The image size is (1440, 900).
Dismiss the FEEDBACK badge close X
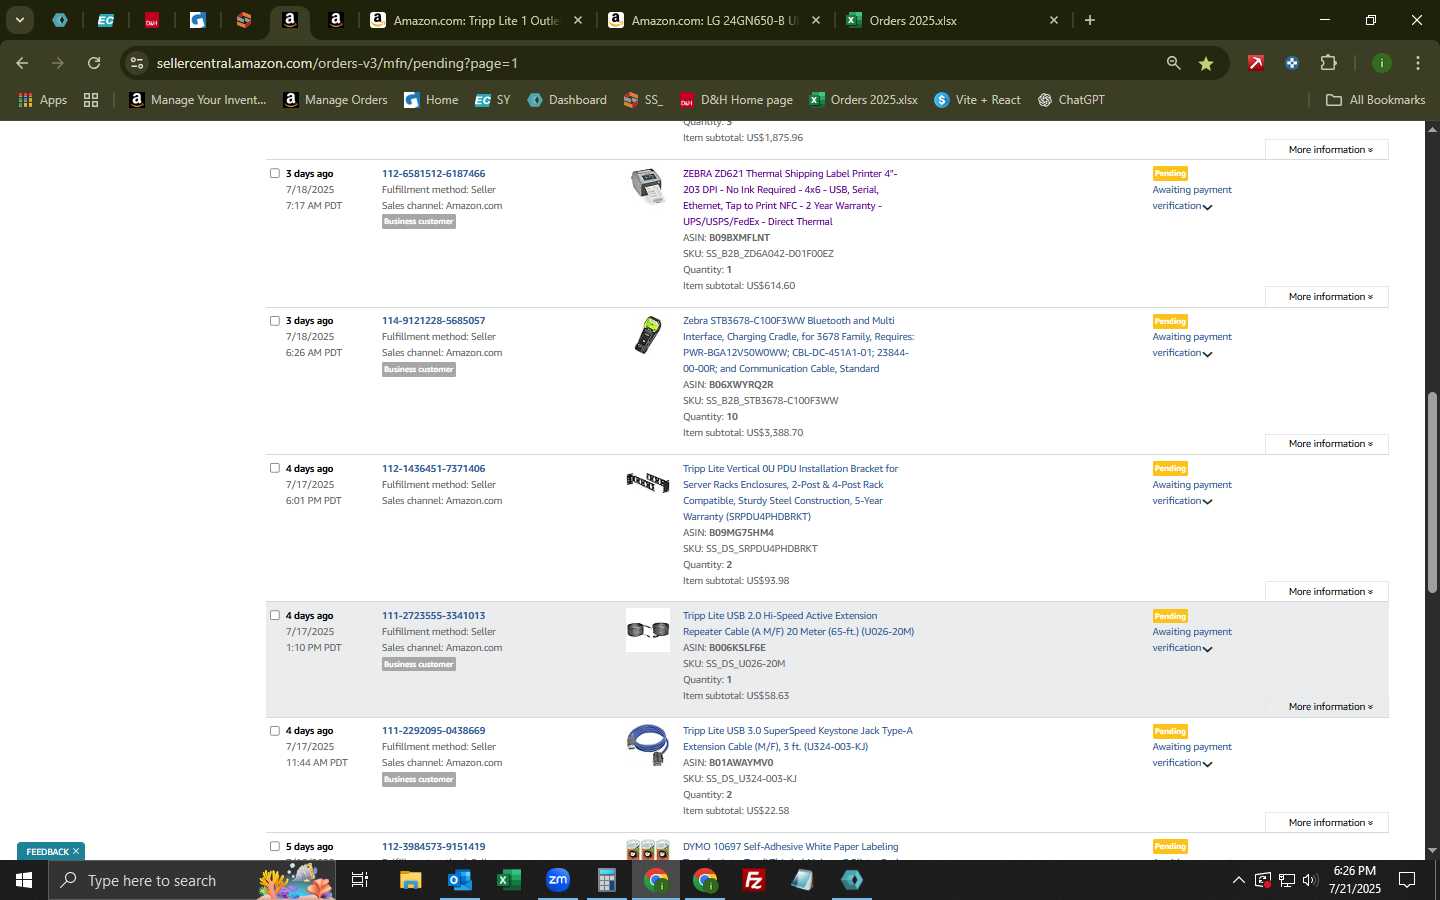(x=76, y=851)
